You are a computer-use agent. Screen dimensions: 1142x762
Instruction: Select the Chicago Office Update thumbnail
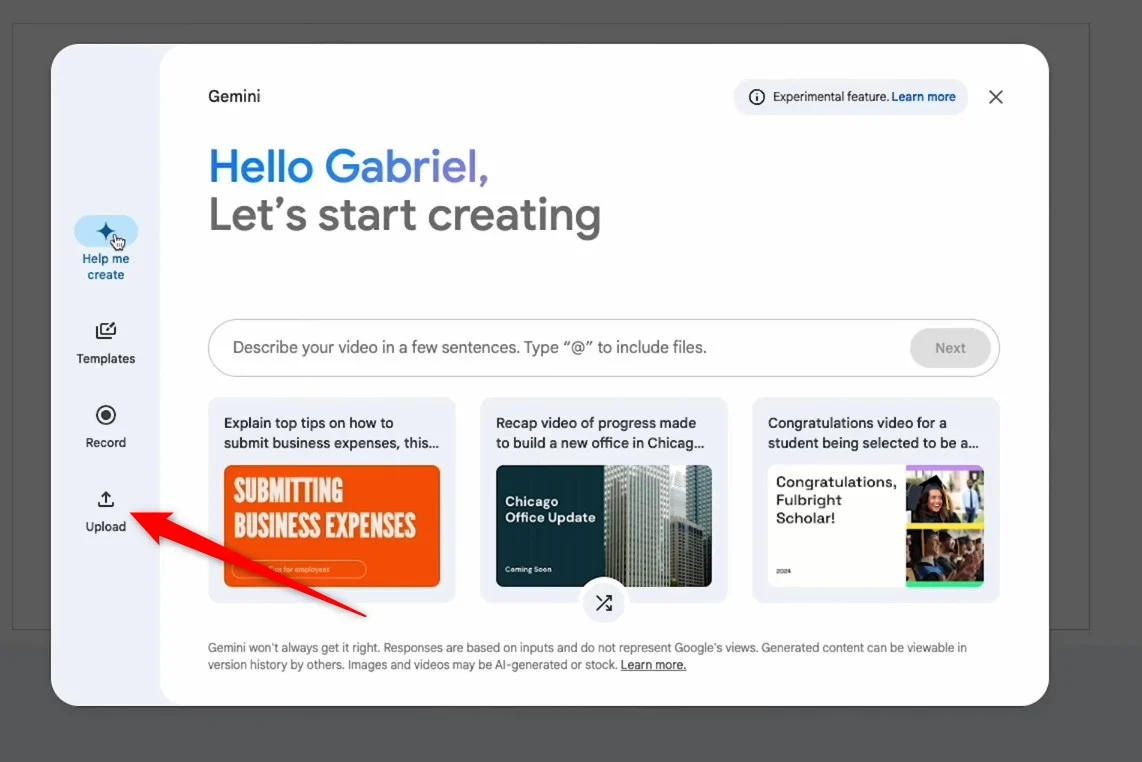tap(604, 526)
